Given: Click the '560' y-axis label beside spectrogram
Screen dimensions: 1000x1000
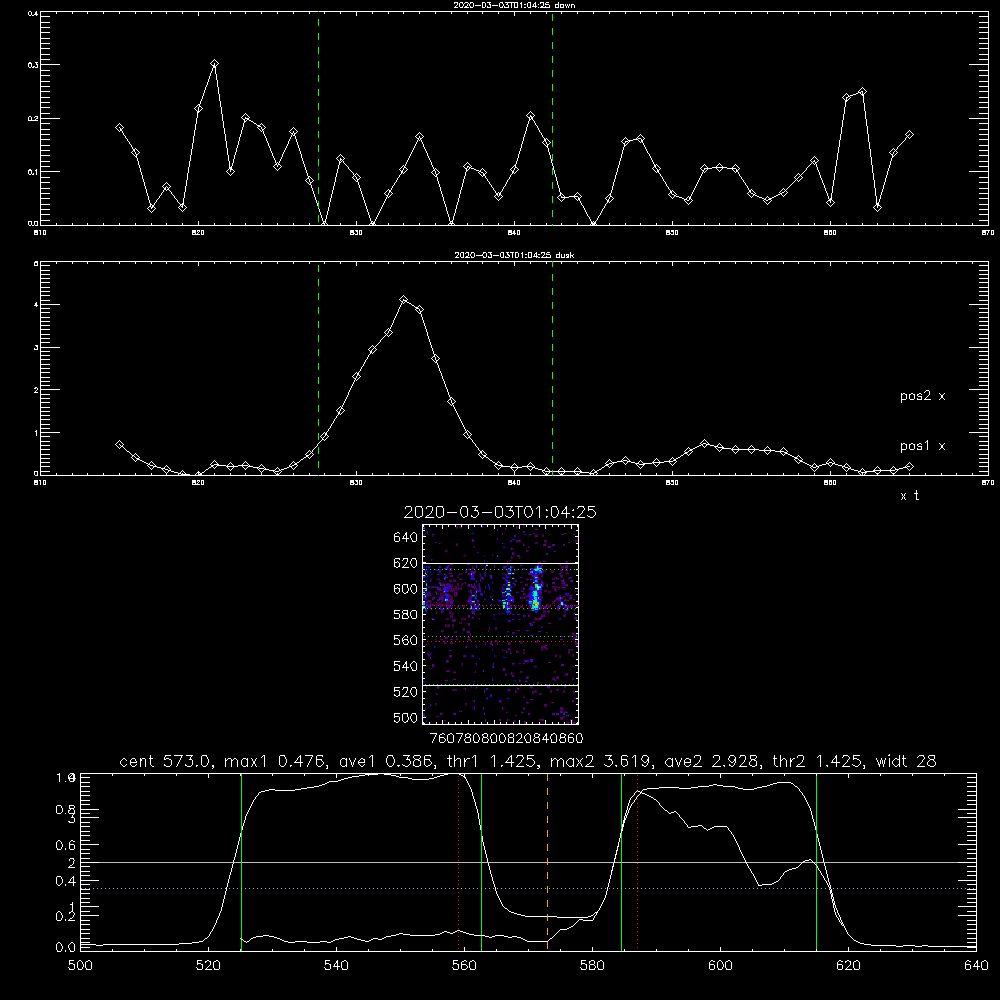Looking at the screenshot, I should 406,640.
